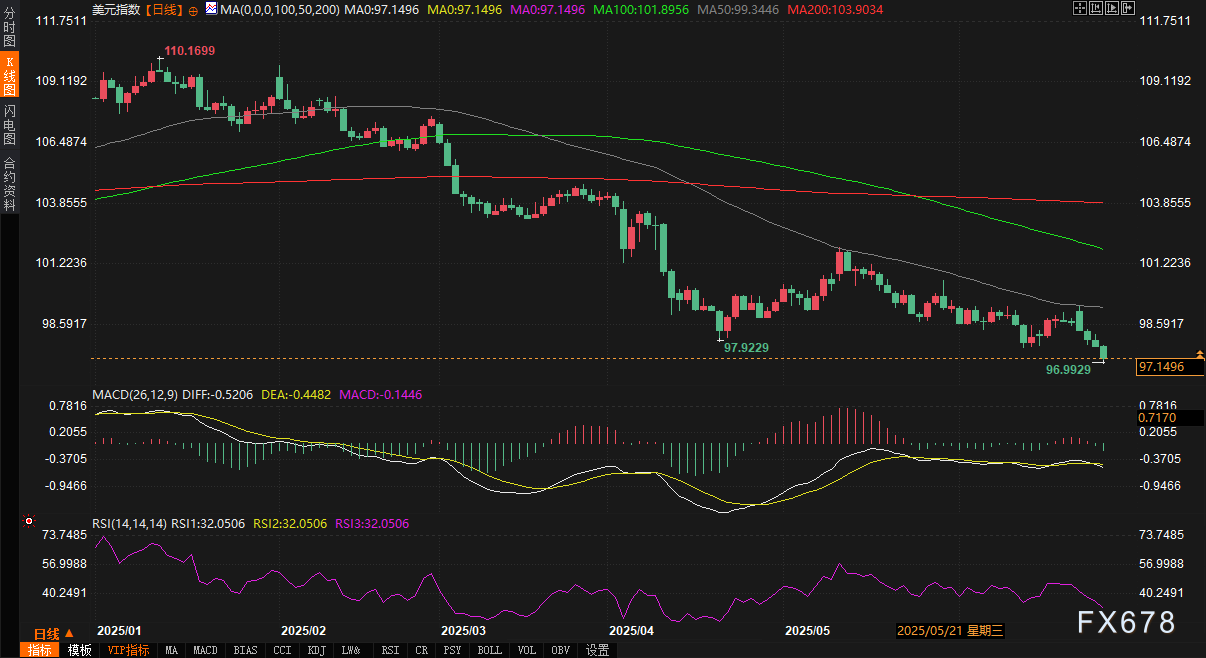
Task: Click the small red icon left of RSI label
Action: [x=29, y=521]
